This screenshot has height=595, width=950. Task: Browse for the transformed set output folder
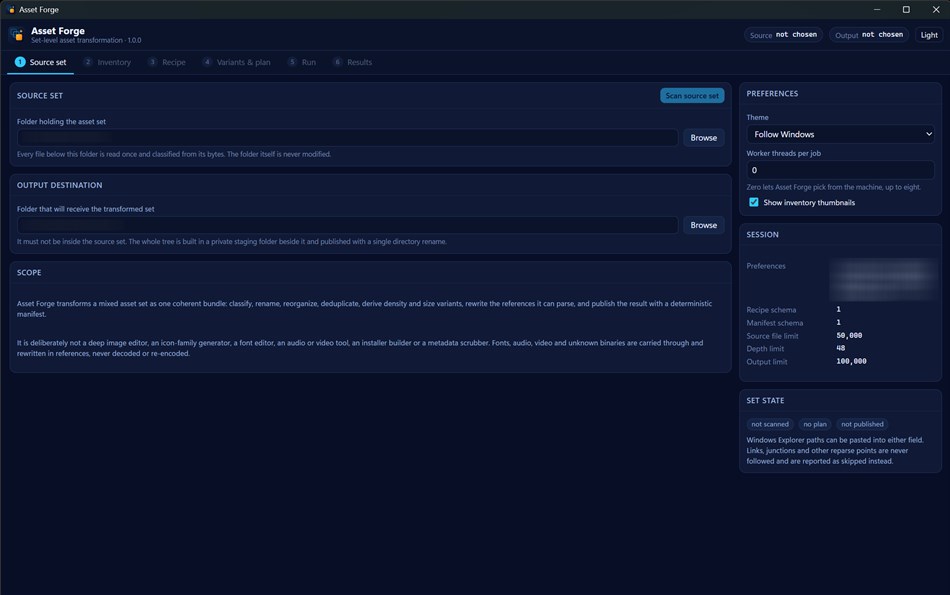[703, 225]
